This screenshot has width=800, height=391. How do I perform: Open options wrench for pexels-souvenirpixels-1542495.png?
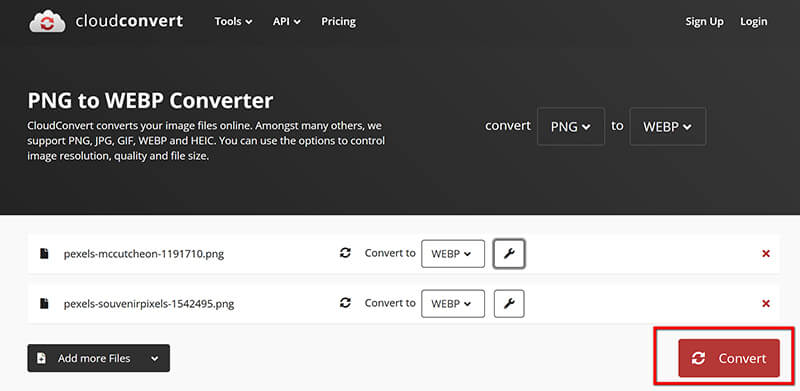pyautogui.click(x=509, y=304)
